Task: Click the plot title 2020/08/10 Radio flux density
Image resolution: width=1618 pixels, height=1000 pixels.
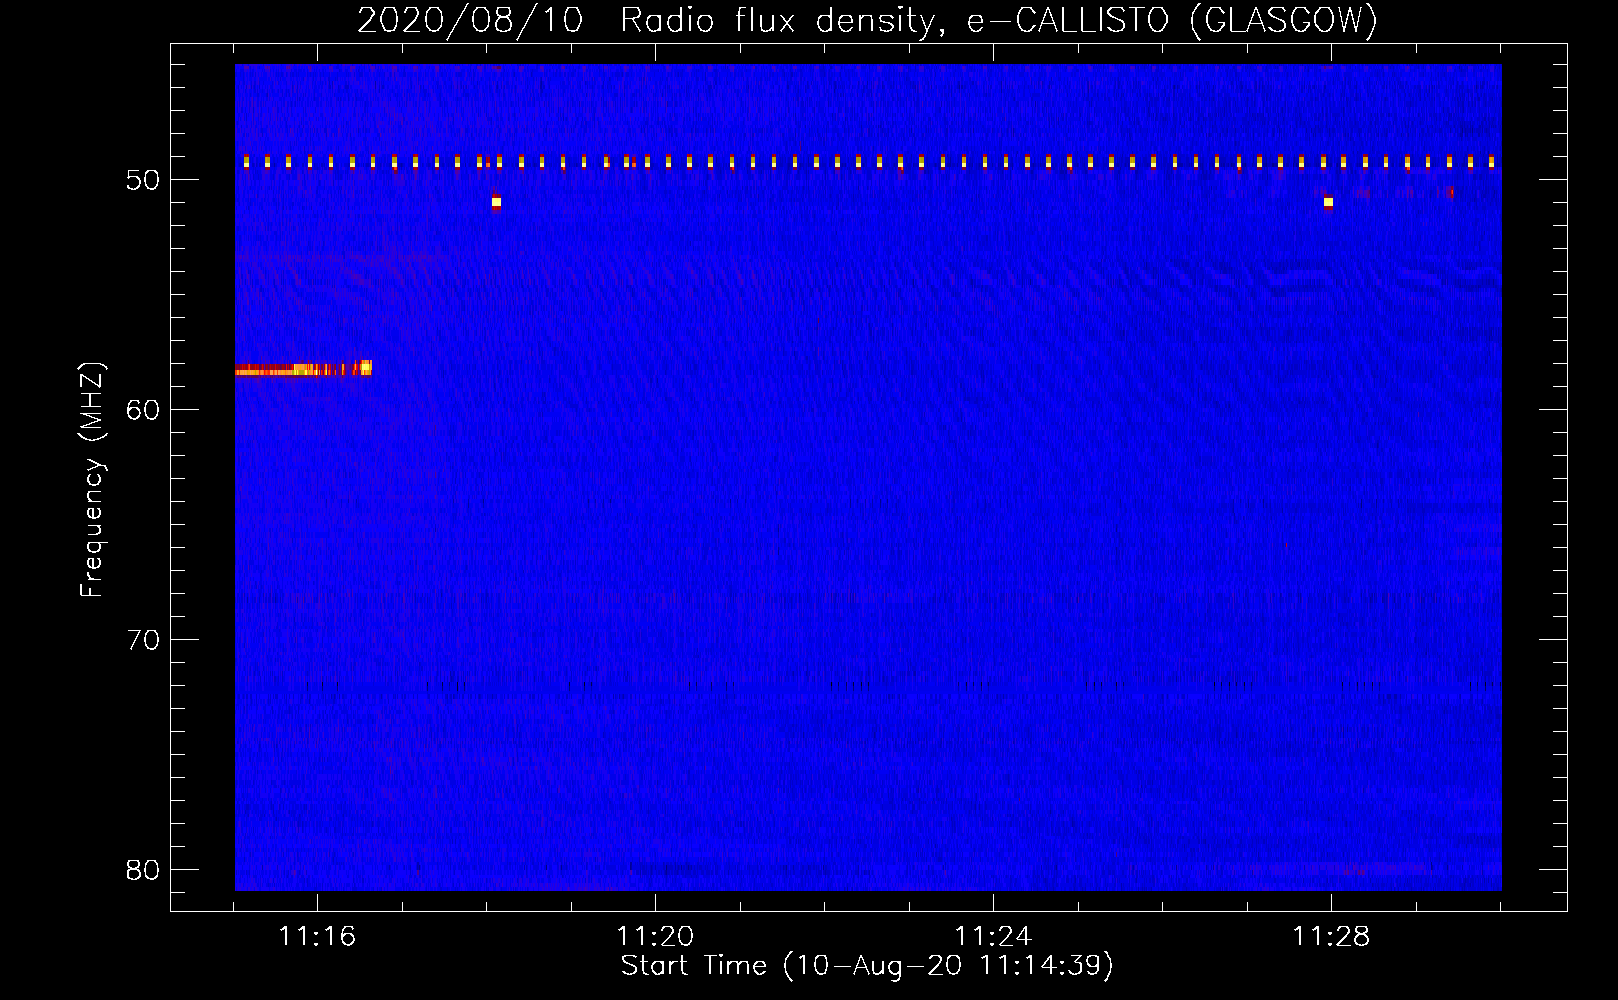Action: (x=647, y=21)
